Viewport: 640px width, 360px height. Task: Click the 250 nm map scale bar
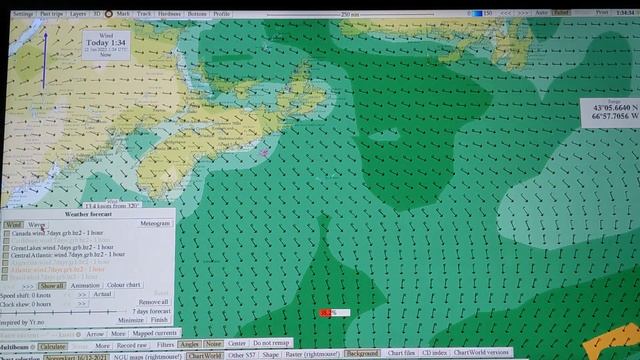click(350, 14)
